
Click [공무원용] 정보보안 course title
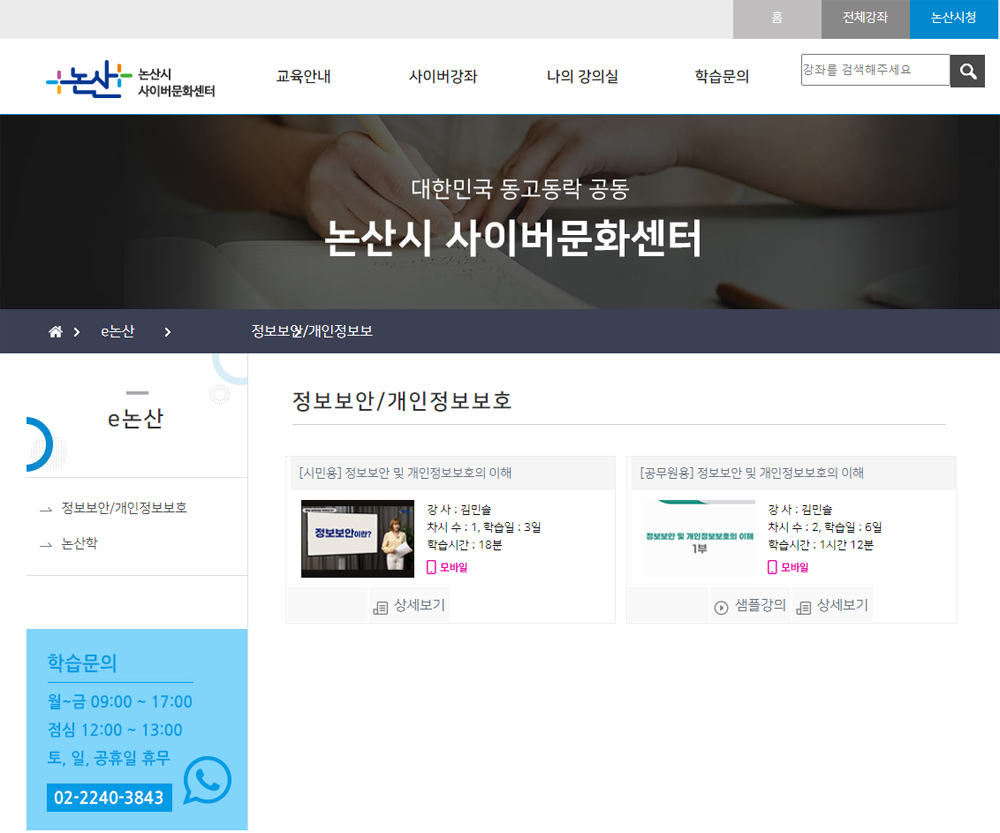pos(752,473)
